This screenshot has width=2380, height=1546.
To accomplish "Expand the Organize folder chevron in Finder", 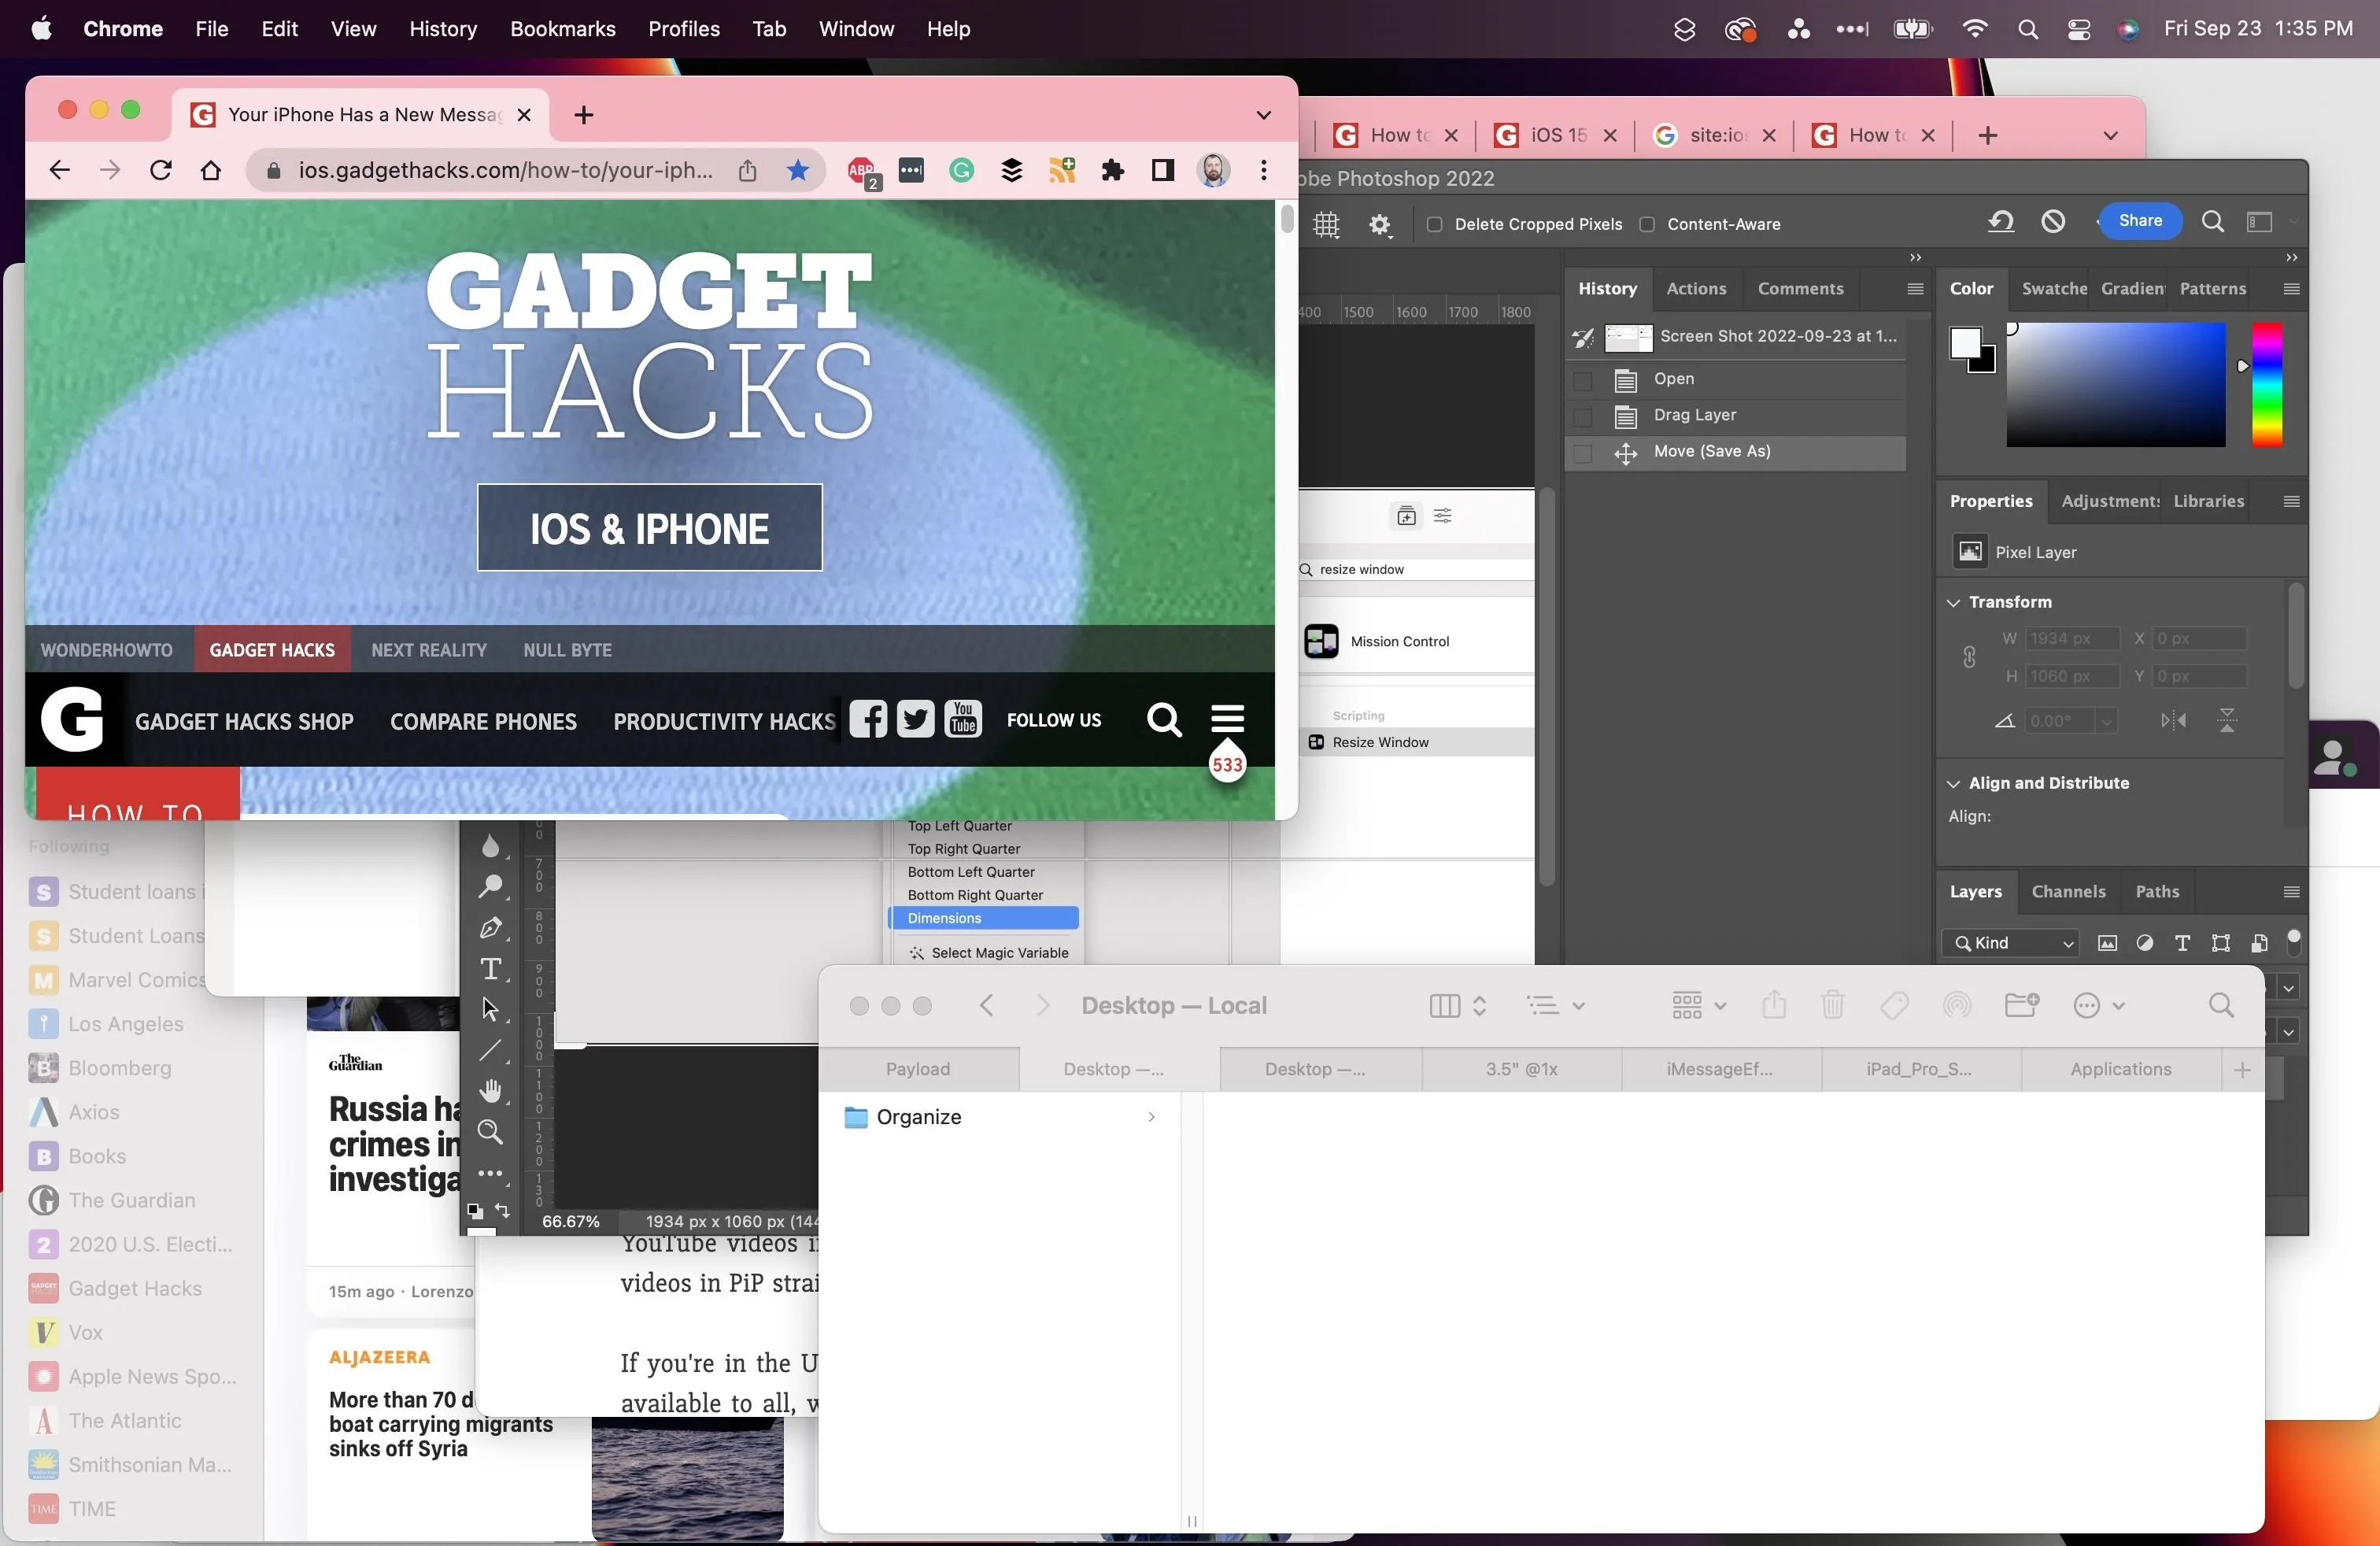I will tap(1151, 1117).
